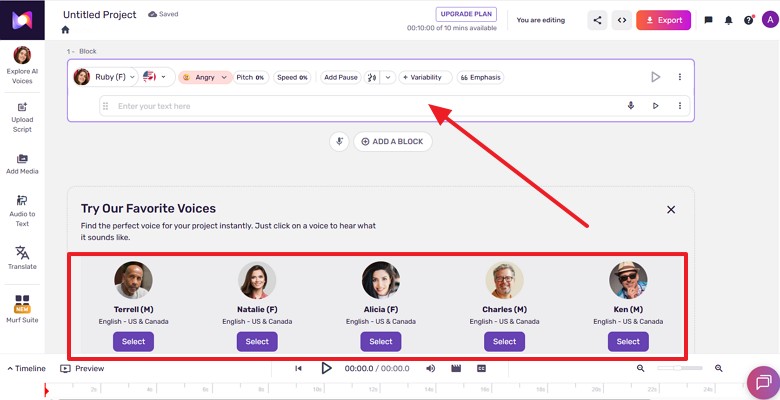
Task: Click the Variability button
Action: pos(425,78)
